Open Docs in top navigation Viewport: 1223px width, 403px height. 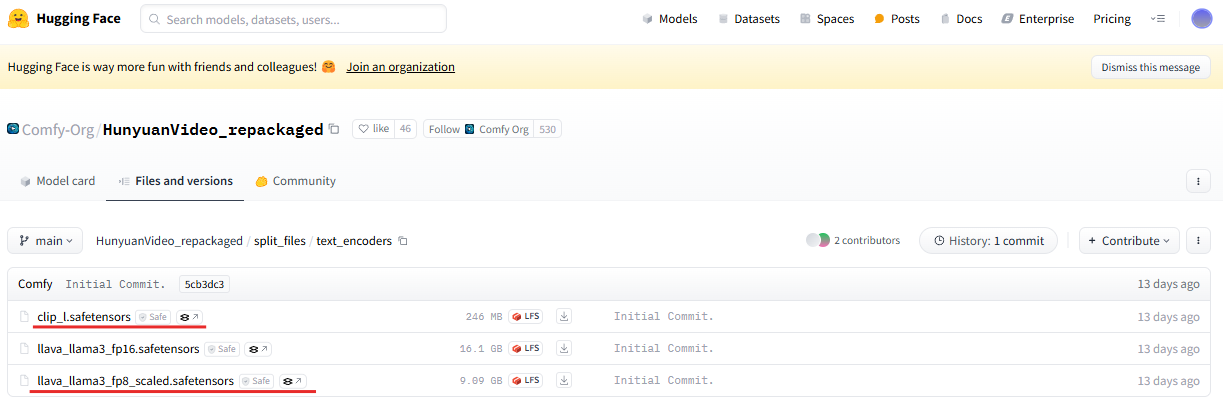[x=961, y=19]
